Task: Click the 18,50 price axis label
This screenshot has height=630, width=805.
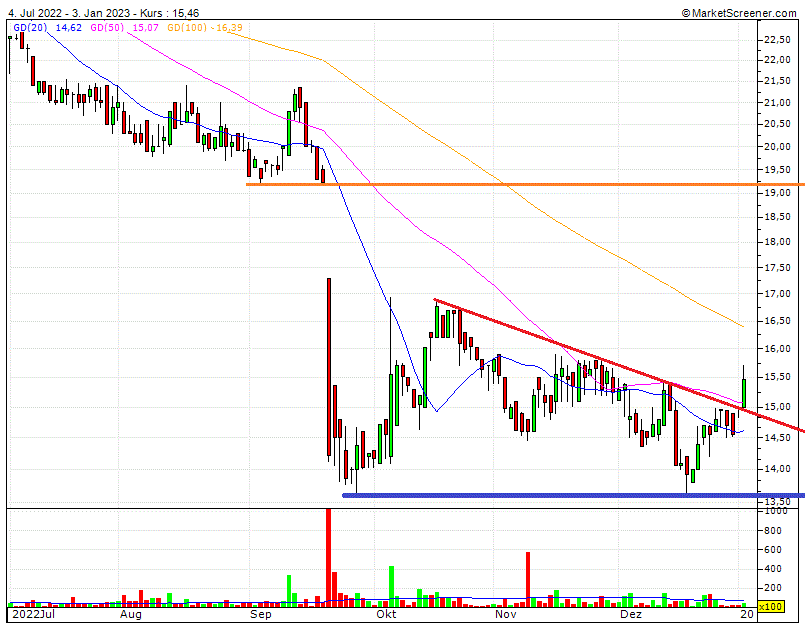Action: pos(777,217)
